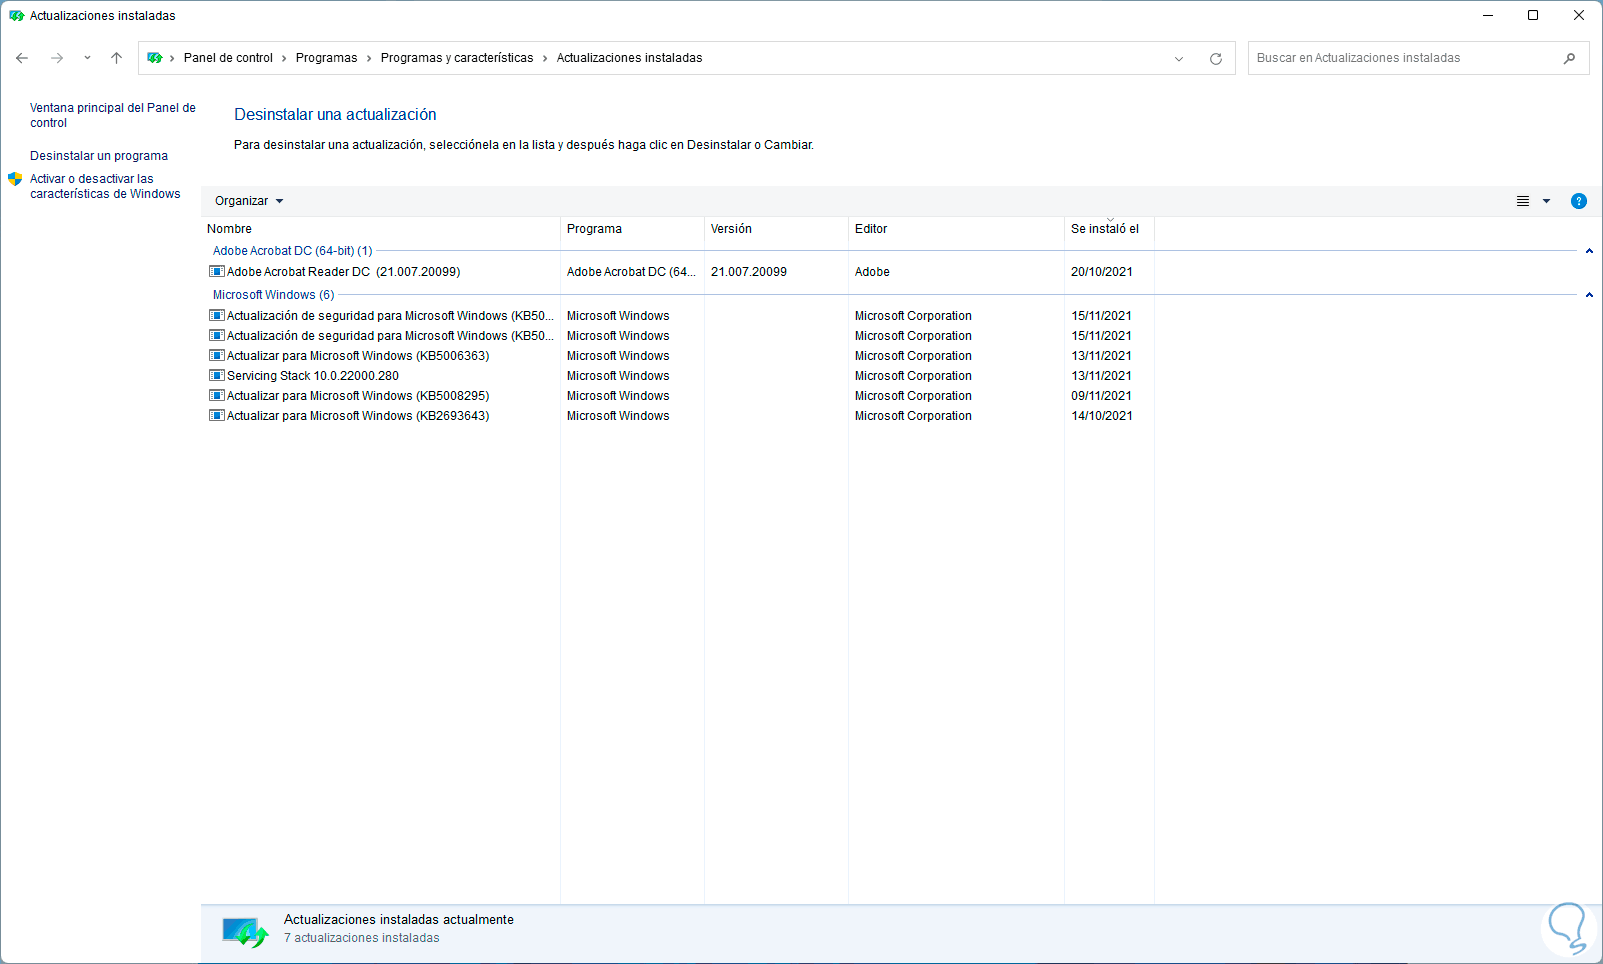Image resolution: width=1603 pixels, height=964 pixels.
Task: Expand the chevron after Panel de control breadcrumb
Action: (284, 58)
